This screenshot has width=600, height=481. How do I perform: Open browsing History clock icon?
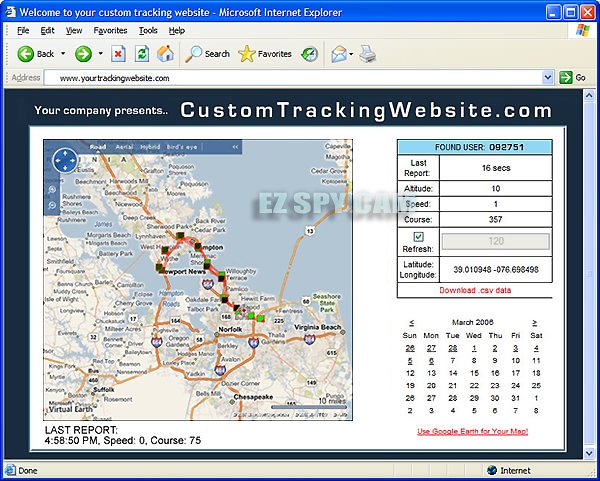[x=310, y=54]
